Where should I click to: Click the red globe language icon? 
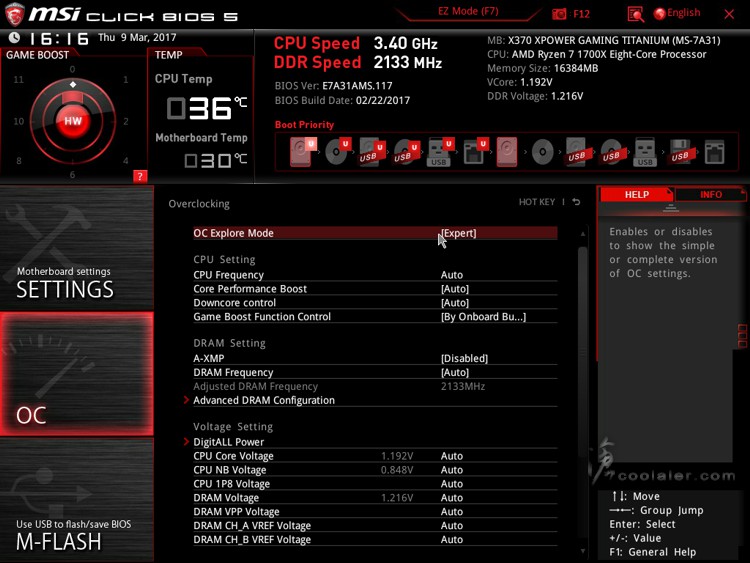[660, 14]
